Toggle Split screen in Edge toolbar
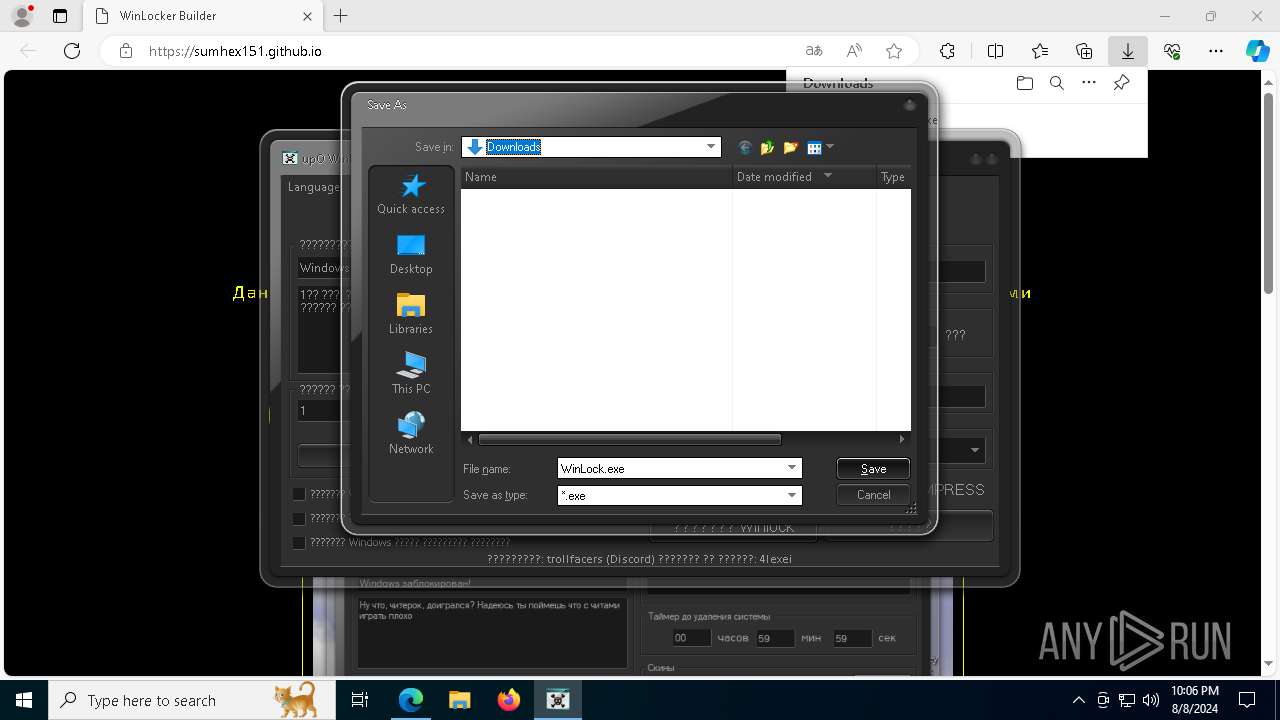The height and width of the screenshot is (720, 1280). coord(996,51)
